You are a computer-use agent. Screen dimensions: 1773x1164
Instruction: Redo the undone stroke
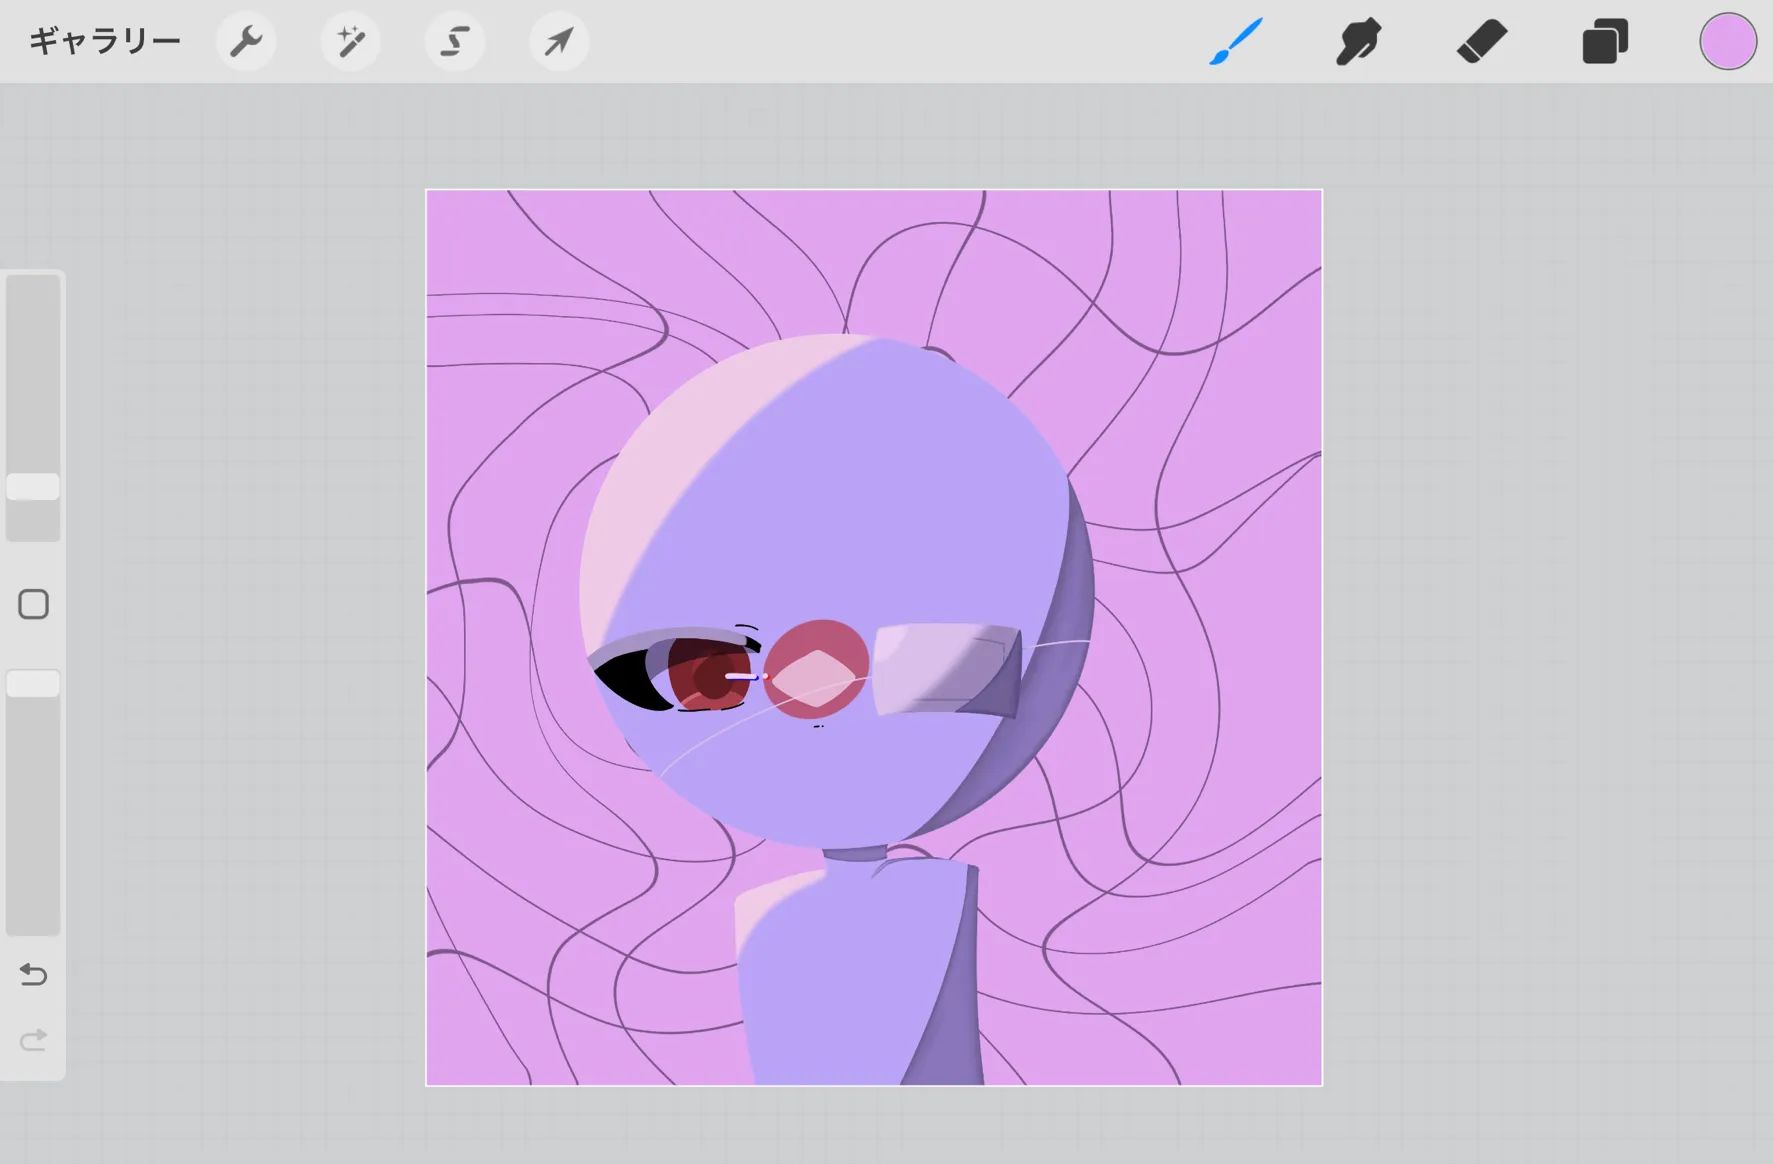click(x=33, y=1040)
